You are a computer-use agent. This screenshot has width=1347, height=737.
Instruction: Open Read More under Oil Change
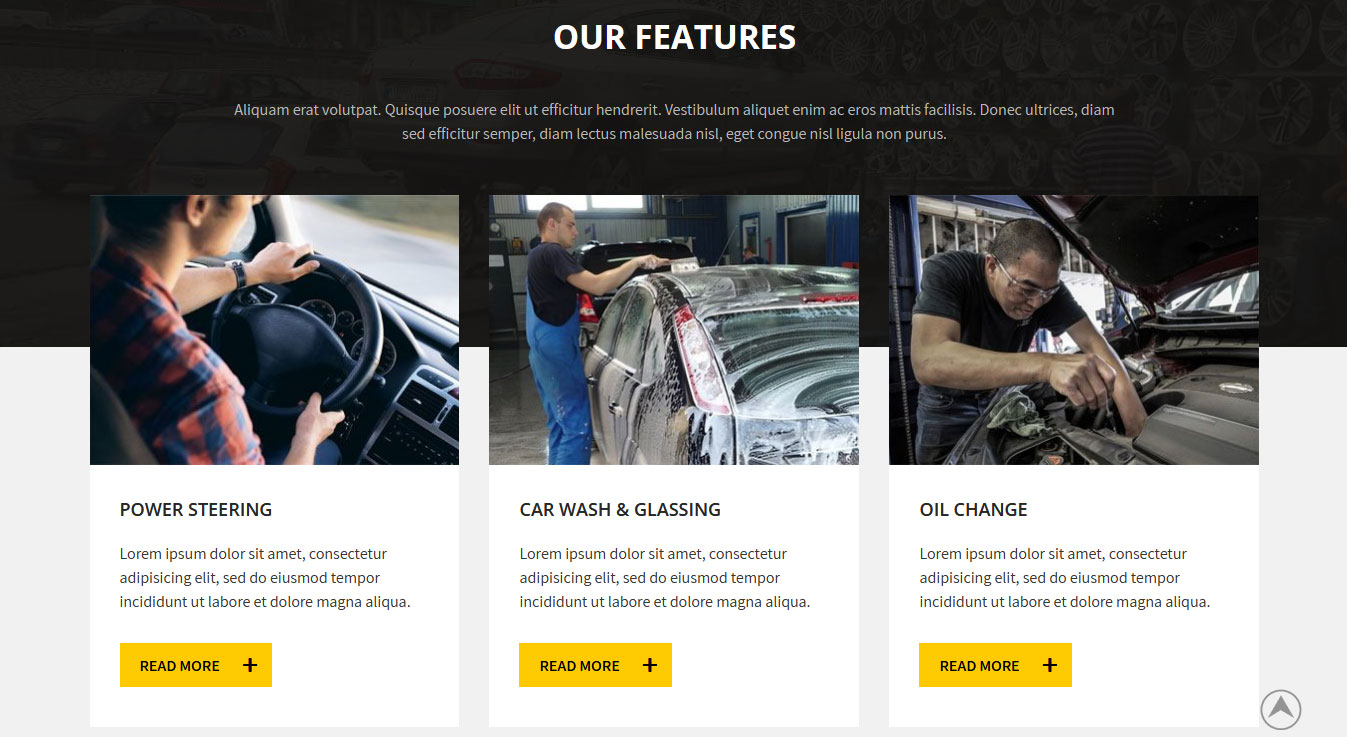pos(995,665)
